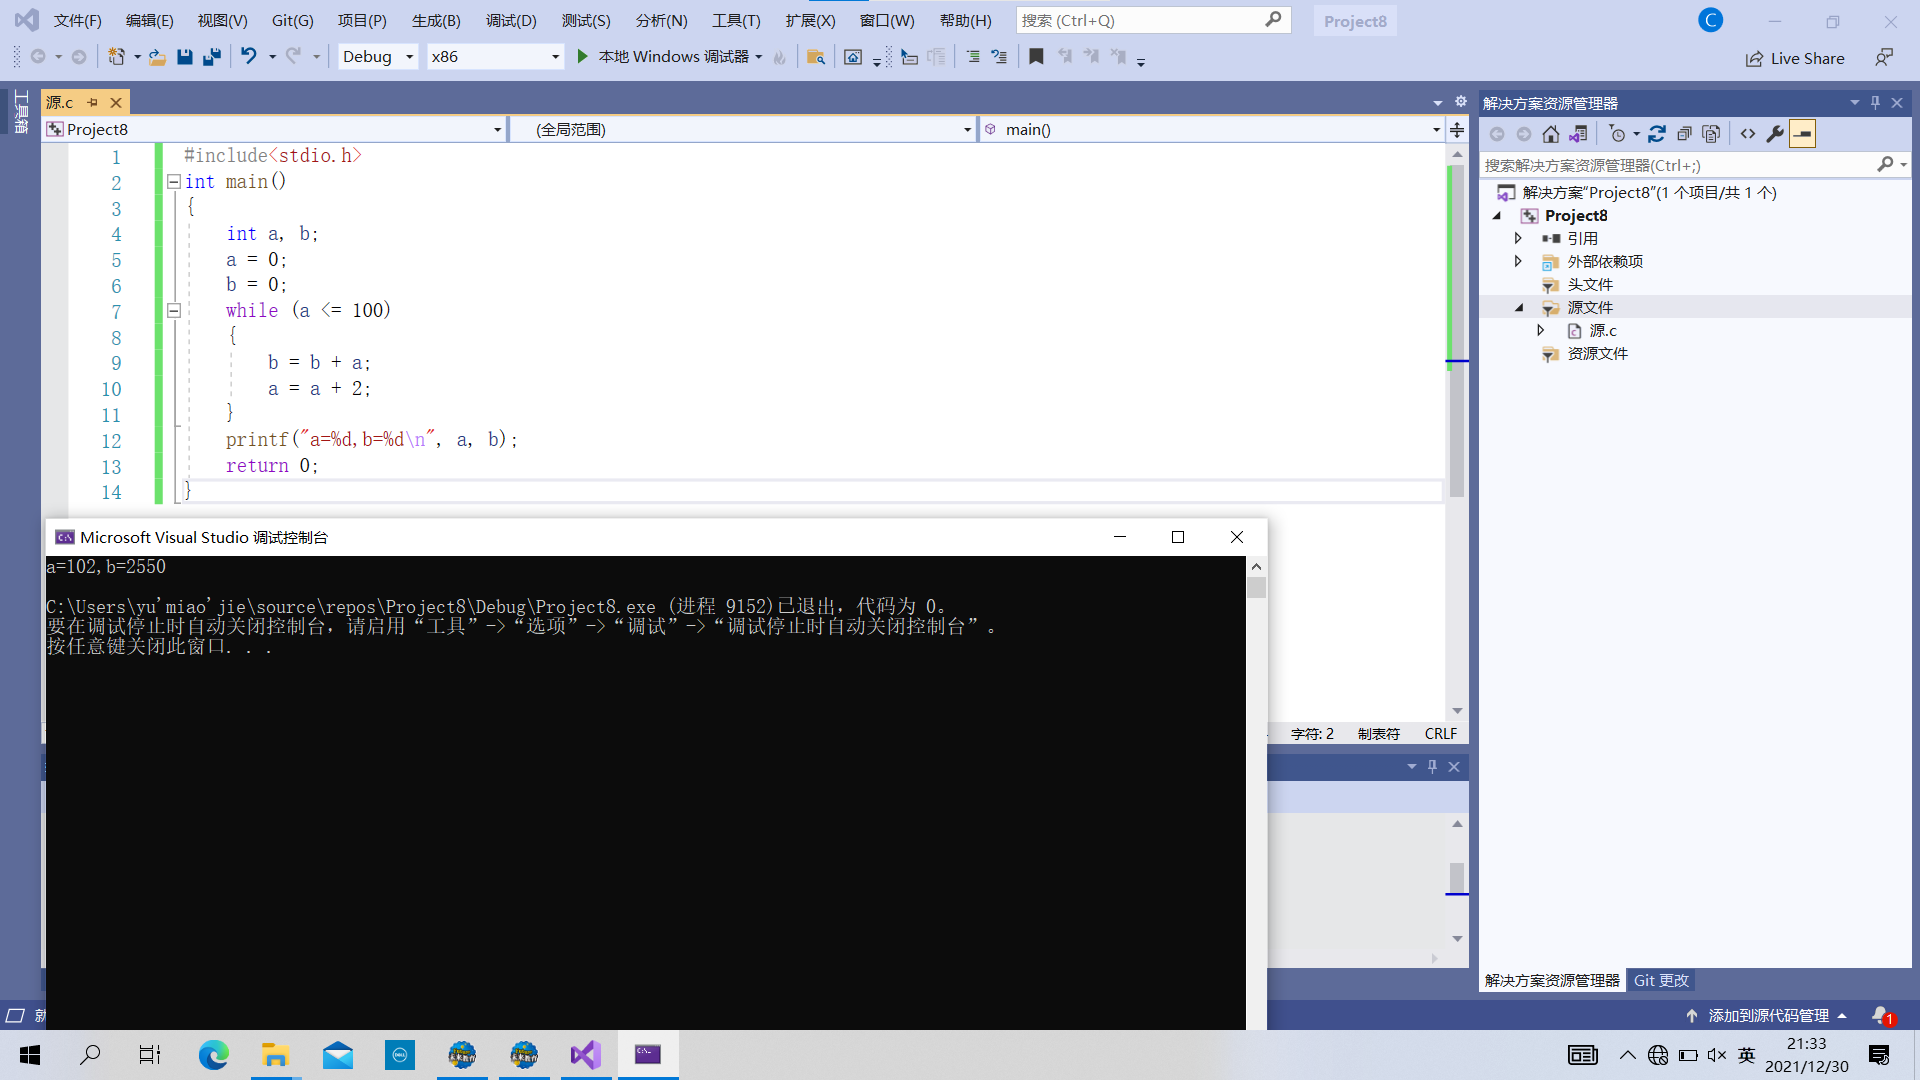Click the sync/refresh icon in Solution Explorer

coord(1657,134)
